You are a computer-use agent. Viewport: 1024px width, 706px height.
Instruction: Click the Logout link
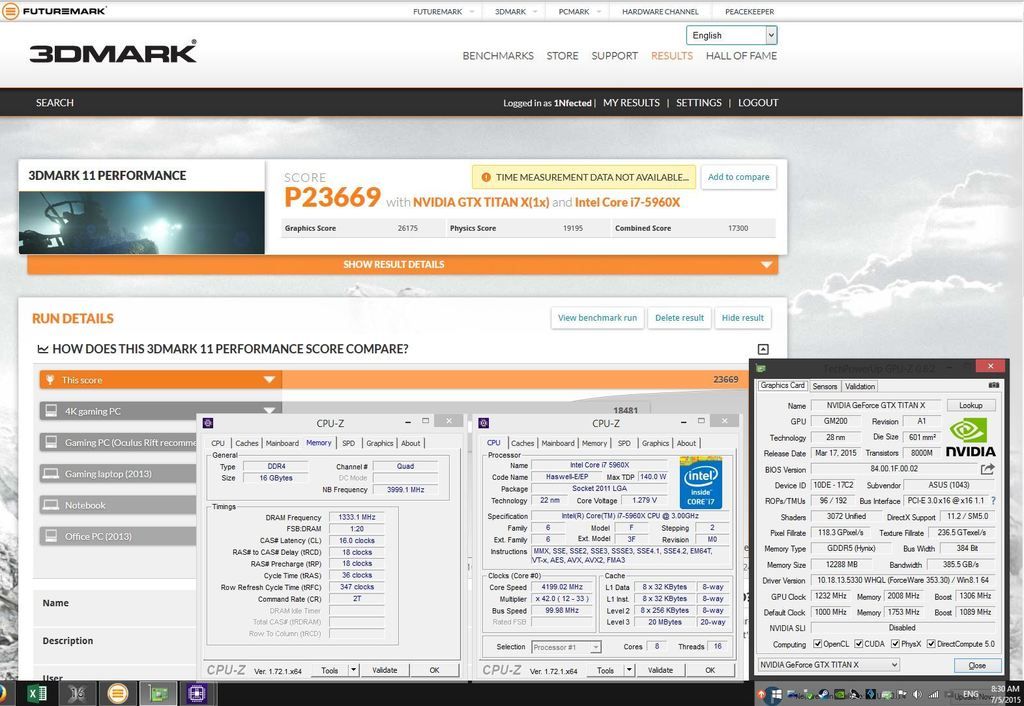(x=758, y=103)
